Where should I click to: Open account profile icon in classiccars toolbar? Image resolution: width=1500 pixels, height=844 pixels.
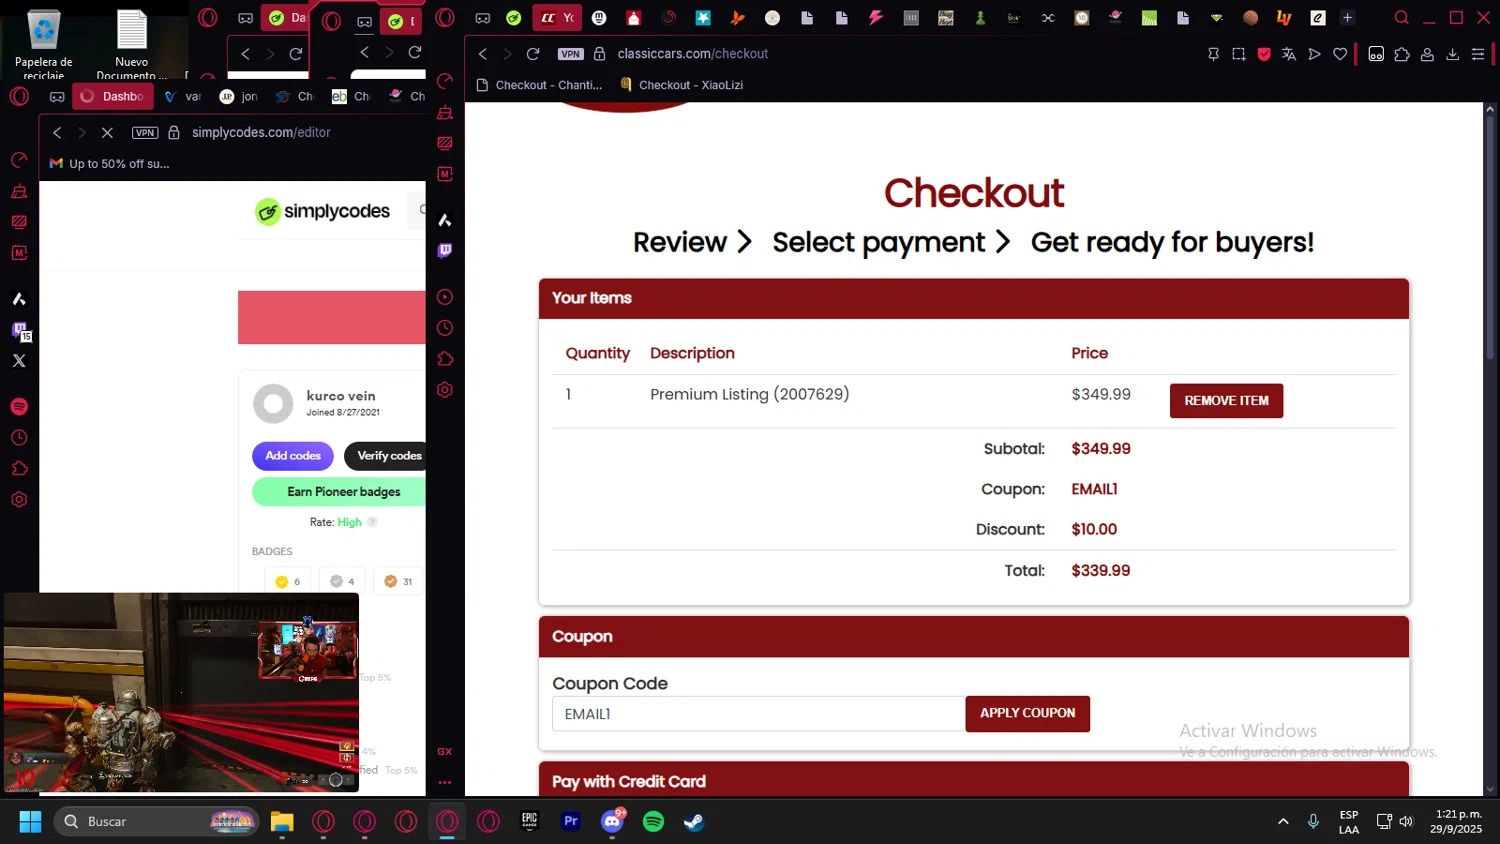[1427, 54]
